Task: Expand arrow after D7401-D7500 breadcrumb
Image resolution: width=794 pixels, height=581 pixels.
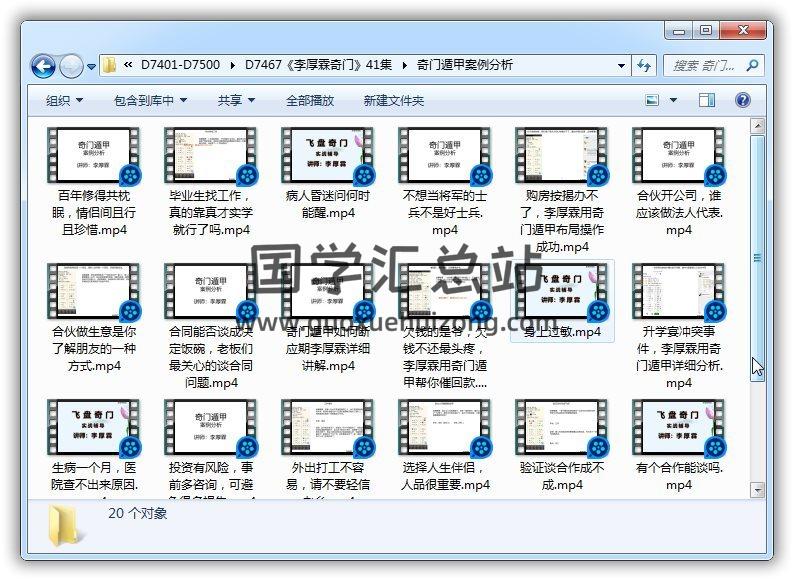Action: pos(232,65)
